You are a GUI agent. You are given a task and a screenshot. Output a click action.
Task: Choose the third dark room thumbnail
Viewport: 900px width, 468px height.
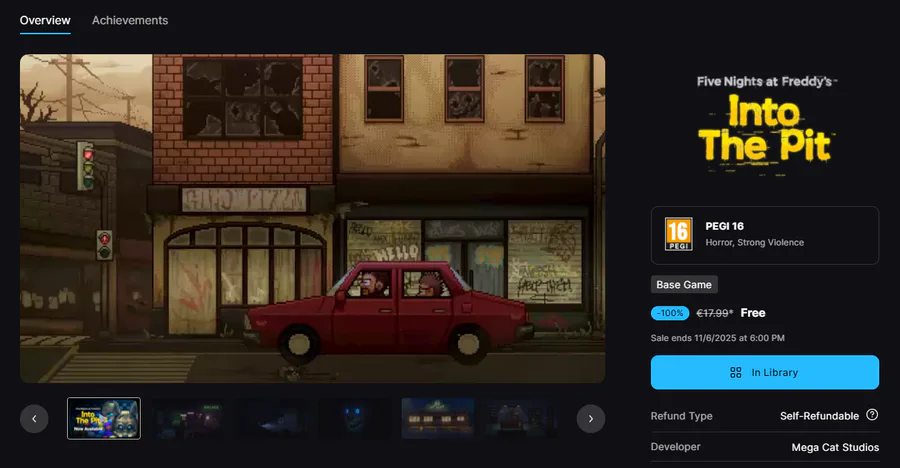271,419
